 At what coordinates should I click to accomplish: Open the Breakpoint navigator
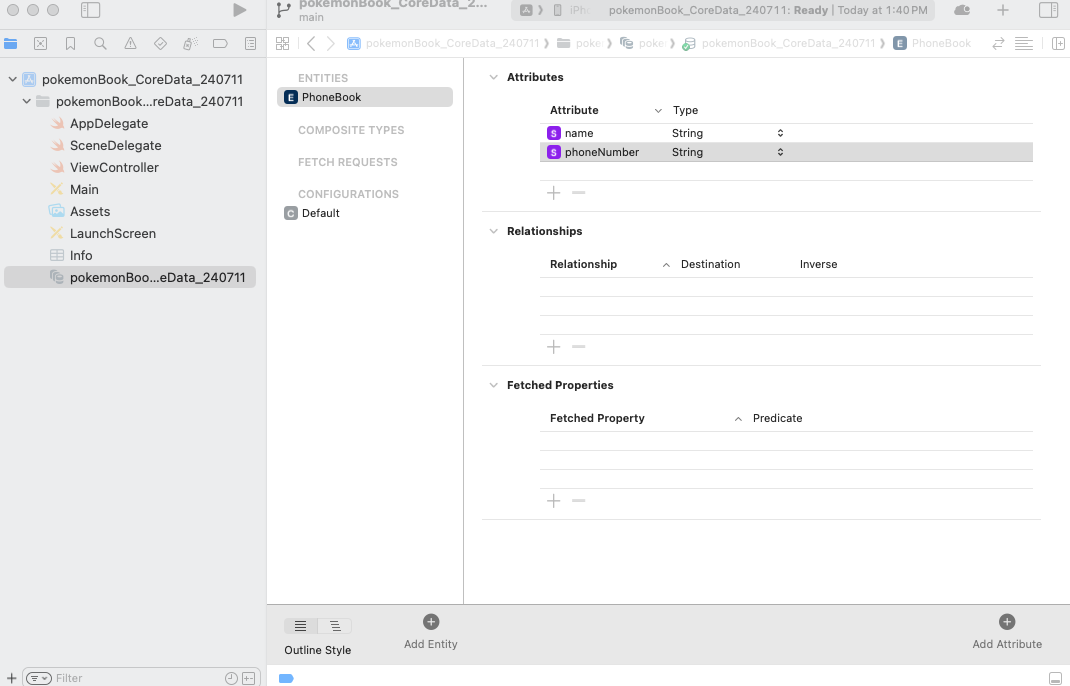(220, 44)
